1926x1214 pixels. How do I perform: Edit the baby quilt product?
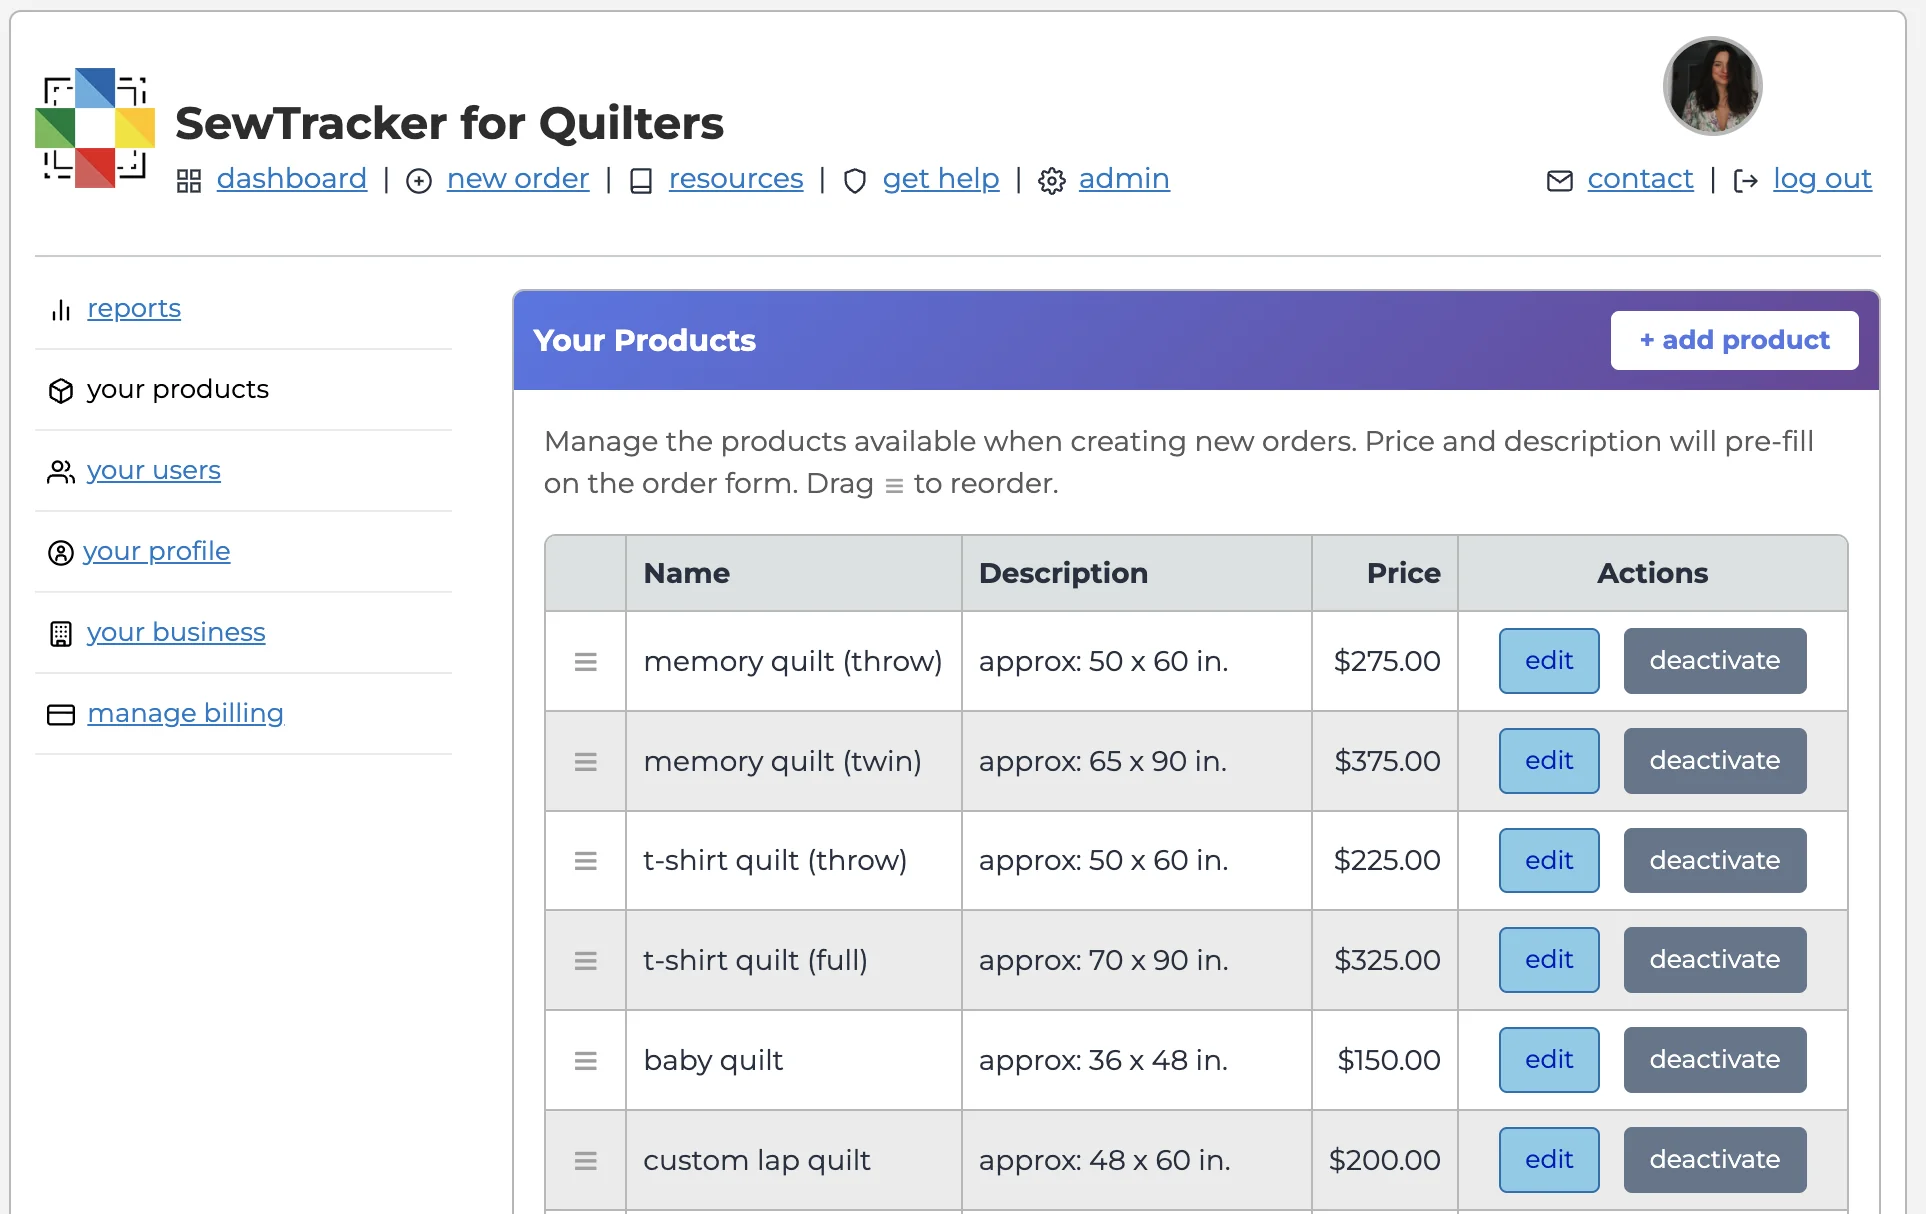coord(1548,1060)
